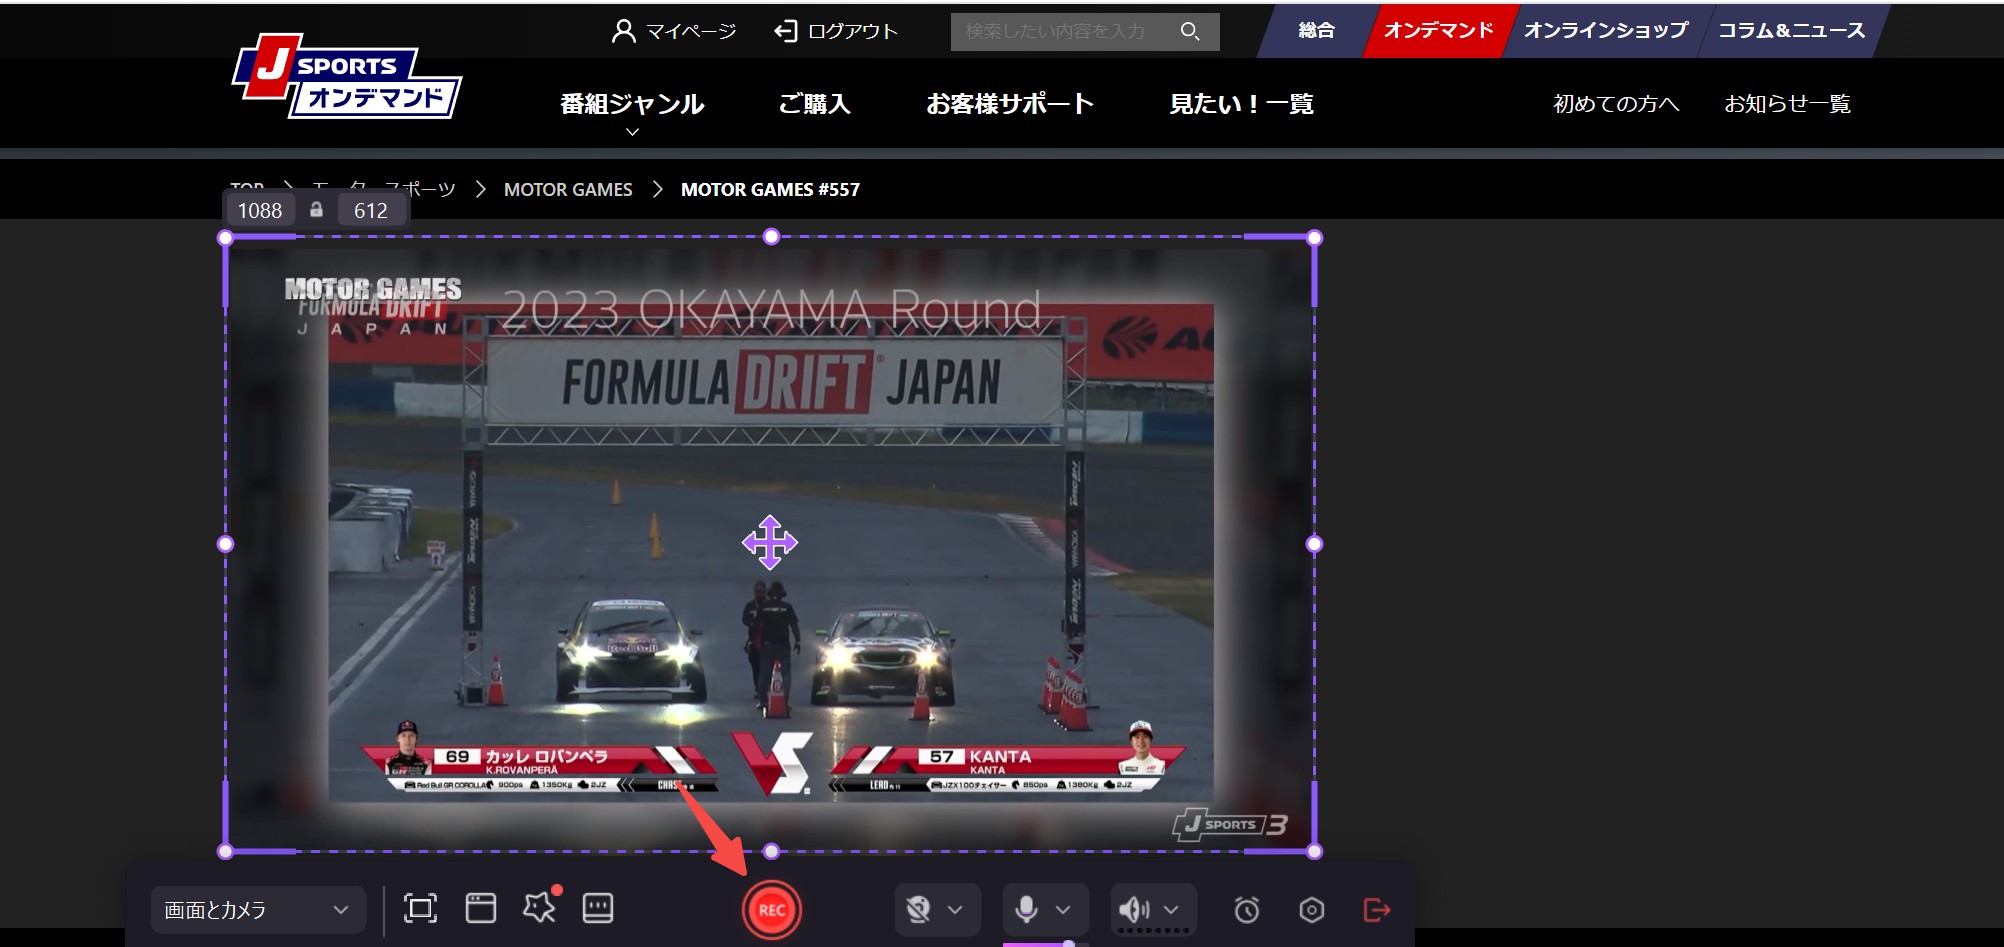Click the お知らせ一覧 link
This screenshot has height=947, width=2004.
point(1787,104)
